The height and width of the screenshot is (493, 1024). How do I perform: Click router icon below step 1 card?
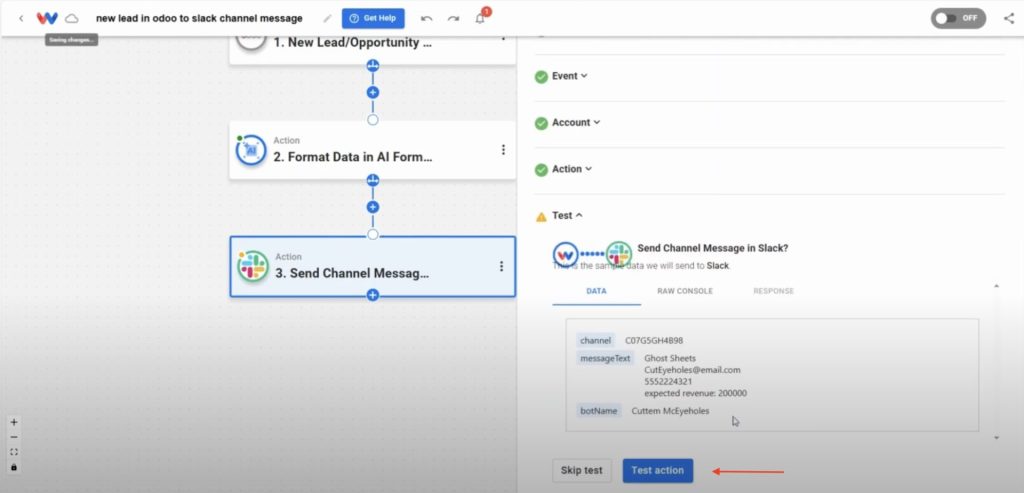pyautogui.click(x=373, y=65)
